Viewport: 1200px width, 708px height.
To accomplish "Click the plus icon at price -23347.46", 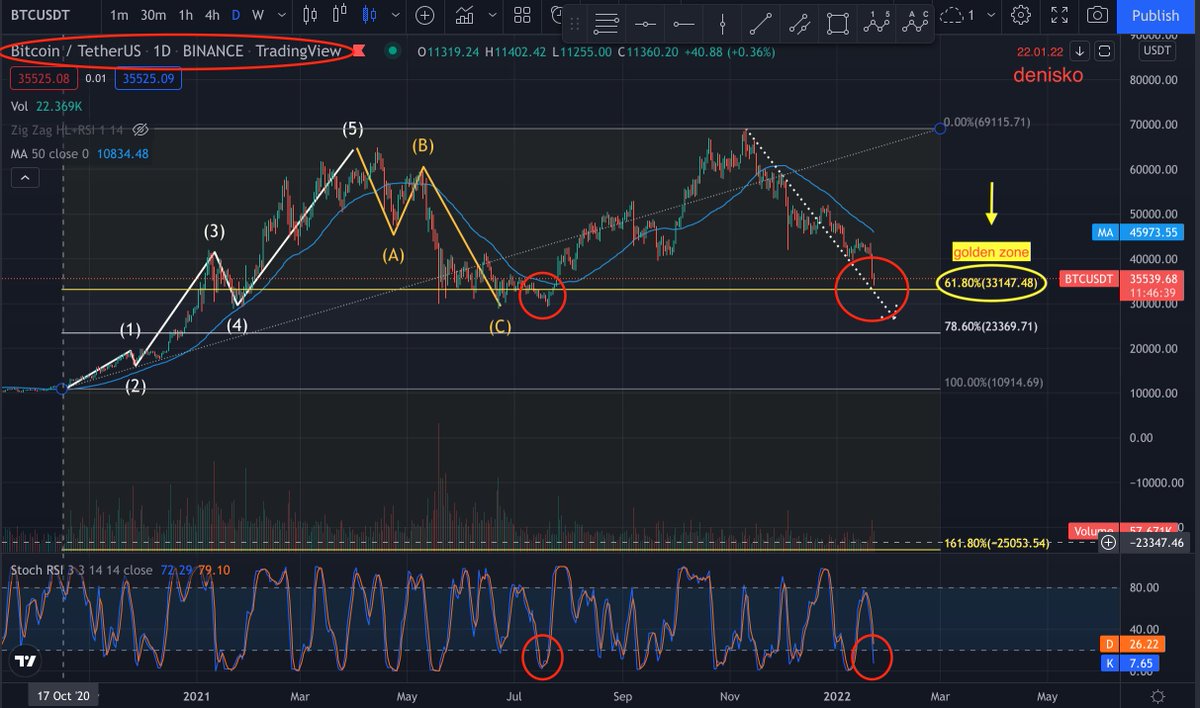I will tap(1108, 543).
